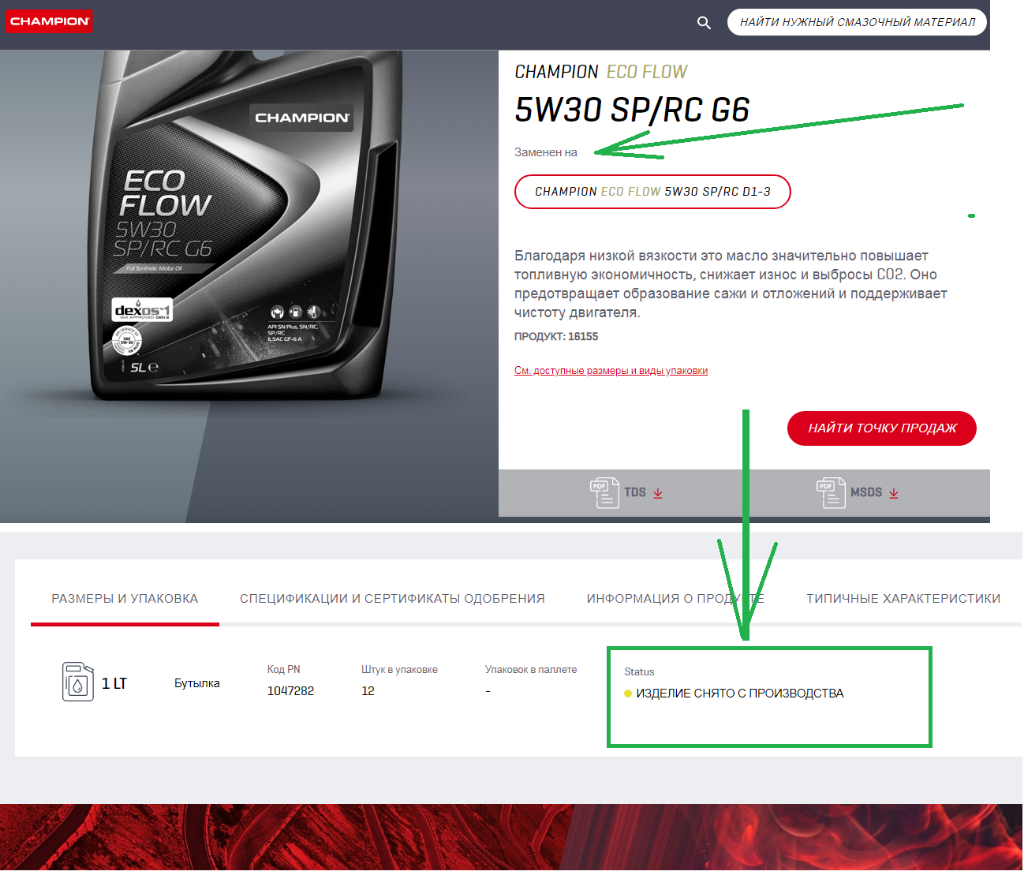Click the PN code value '1047282'
The width and height of the screenshot is (1024, 871).
click(x=291, y=691)
